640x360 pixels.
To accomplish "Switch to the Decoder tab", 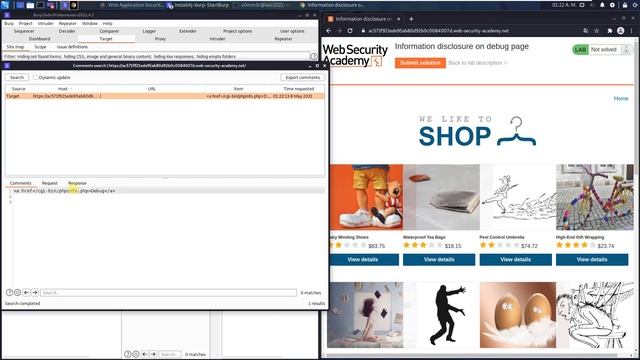I will (x=67, y=31).
